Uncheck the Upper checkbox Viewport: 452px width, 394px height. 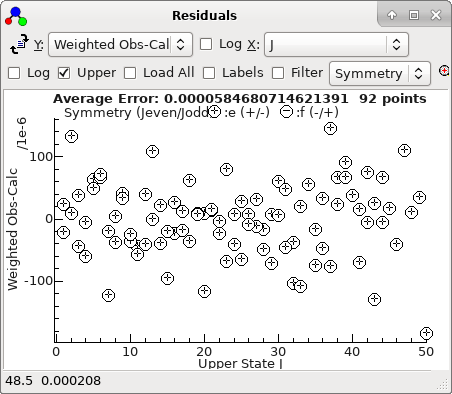(x=64, y=73)
